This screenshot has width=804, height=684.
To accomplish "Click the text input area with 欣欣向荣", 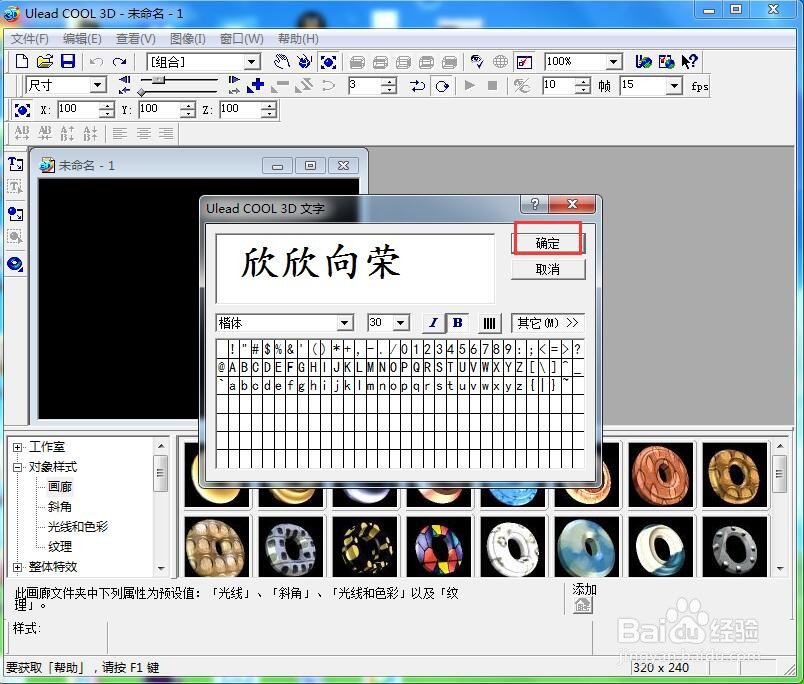I will click(x=355, y=269).
